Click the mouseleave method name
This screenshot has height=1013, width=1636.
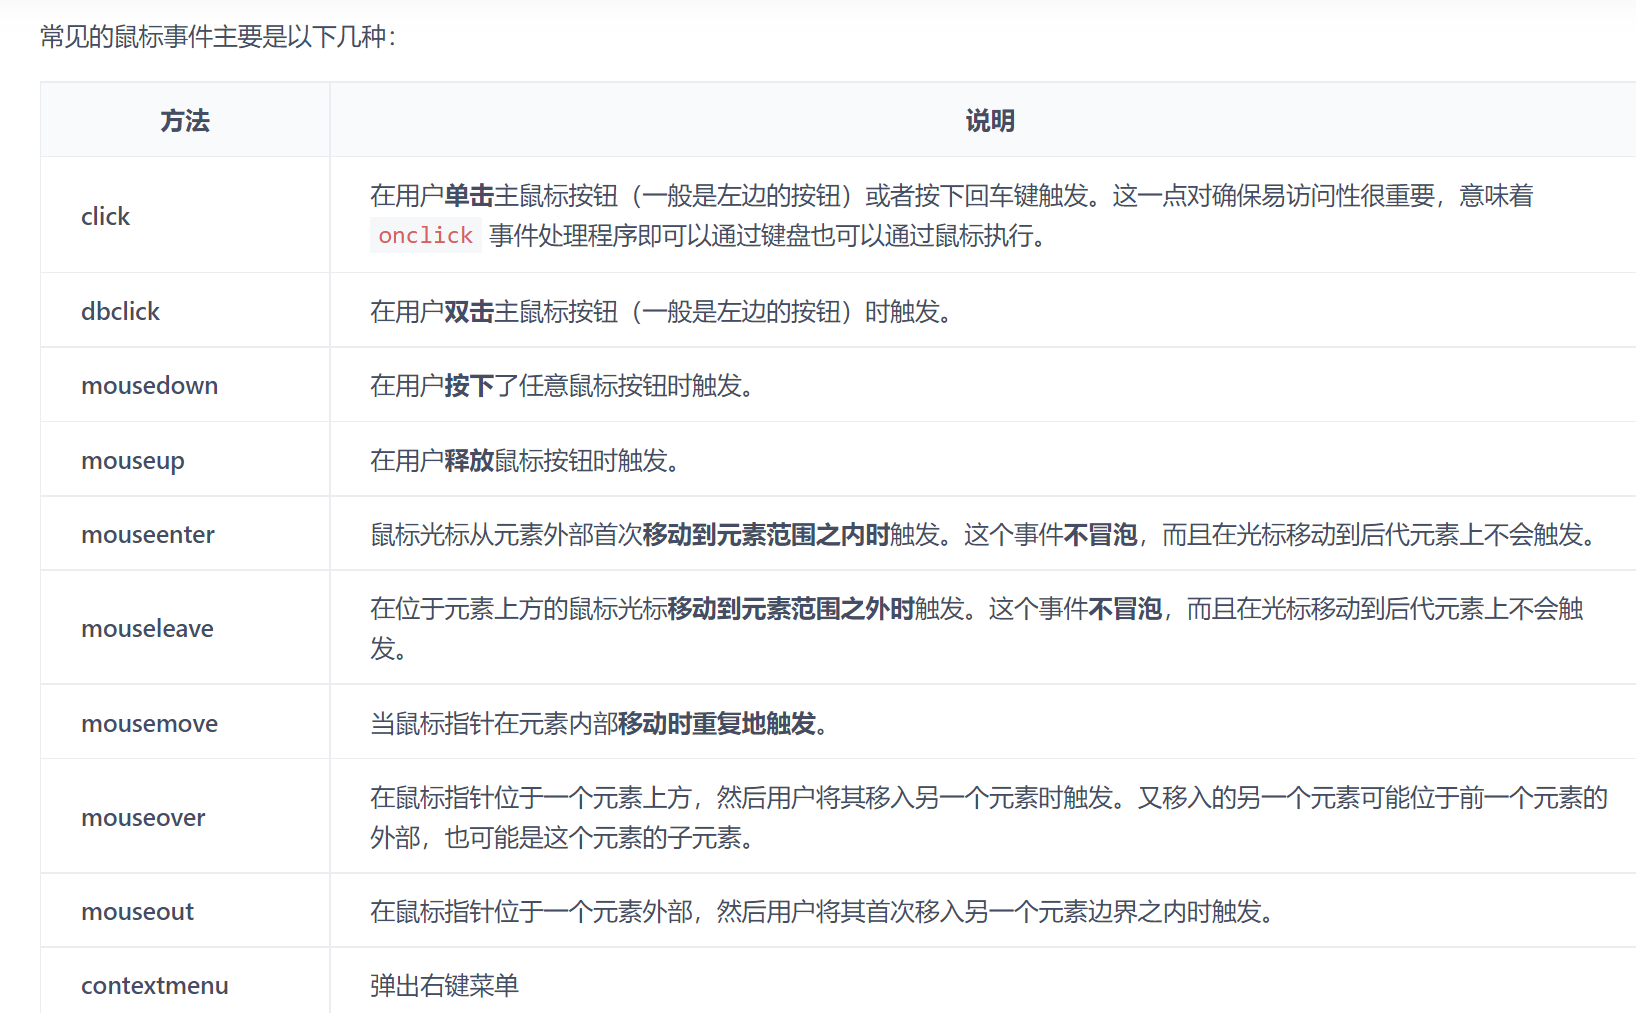(147, 629)
